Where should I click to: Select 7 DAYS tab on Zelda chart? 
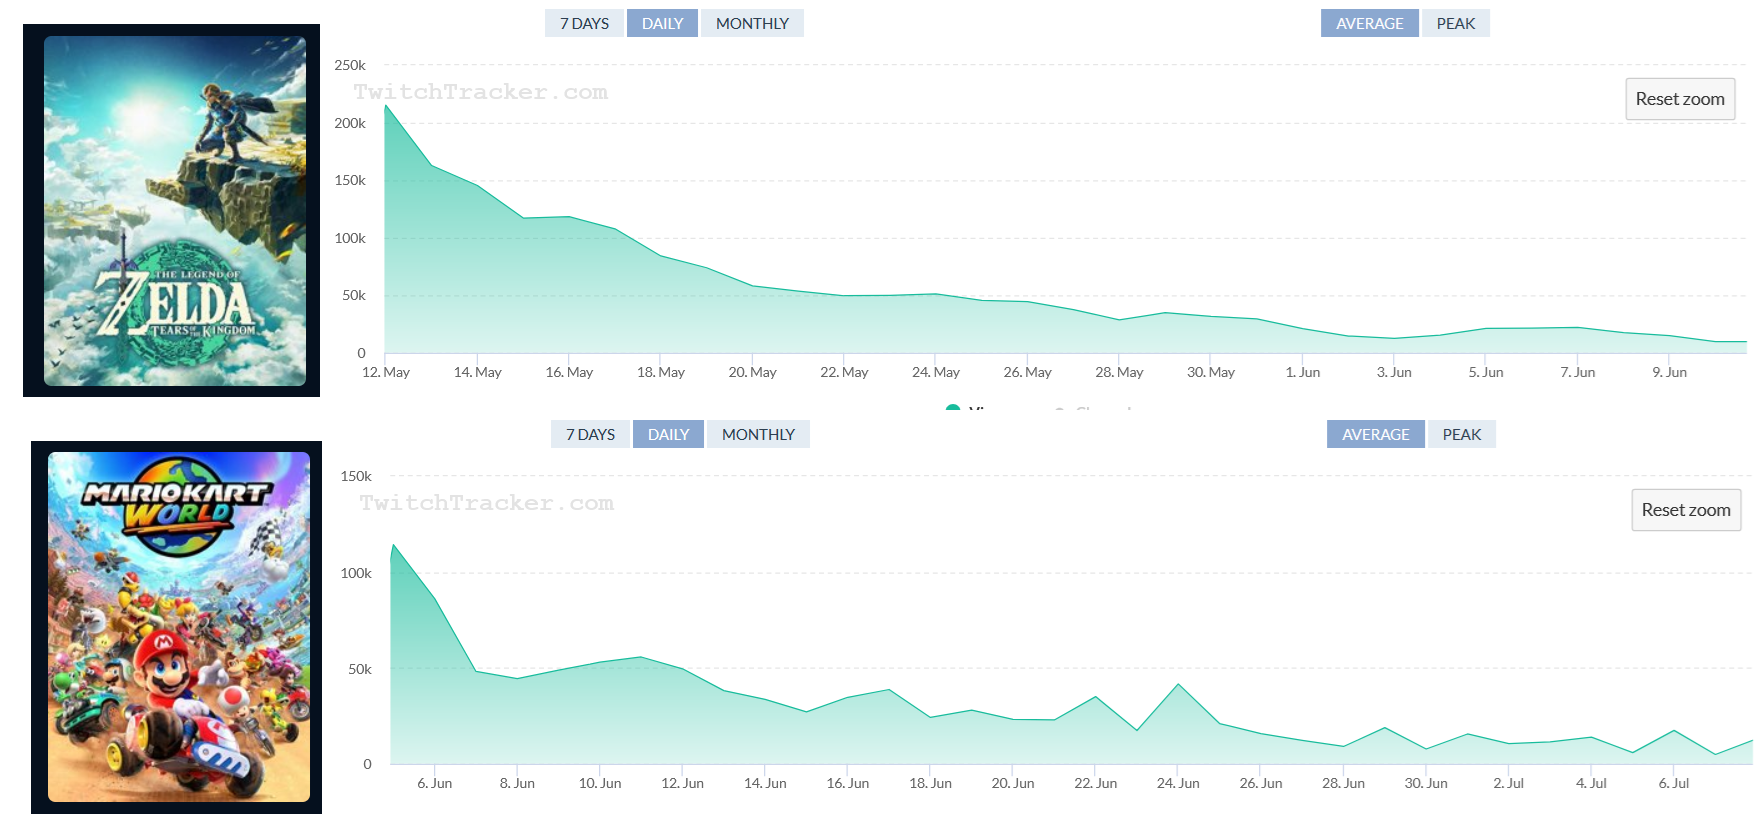[x=584, y=23]
